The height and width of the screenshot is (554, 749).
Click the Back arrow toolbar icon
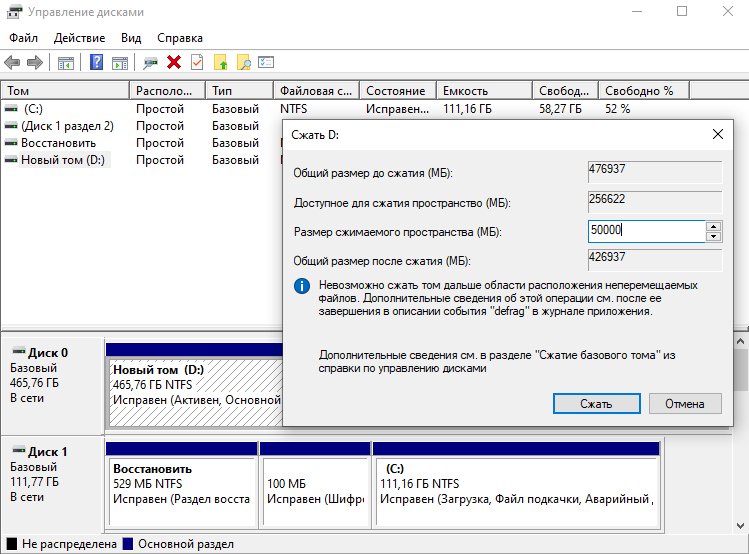(x=12, y=63)
